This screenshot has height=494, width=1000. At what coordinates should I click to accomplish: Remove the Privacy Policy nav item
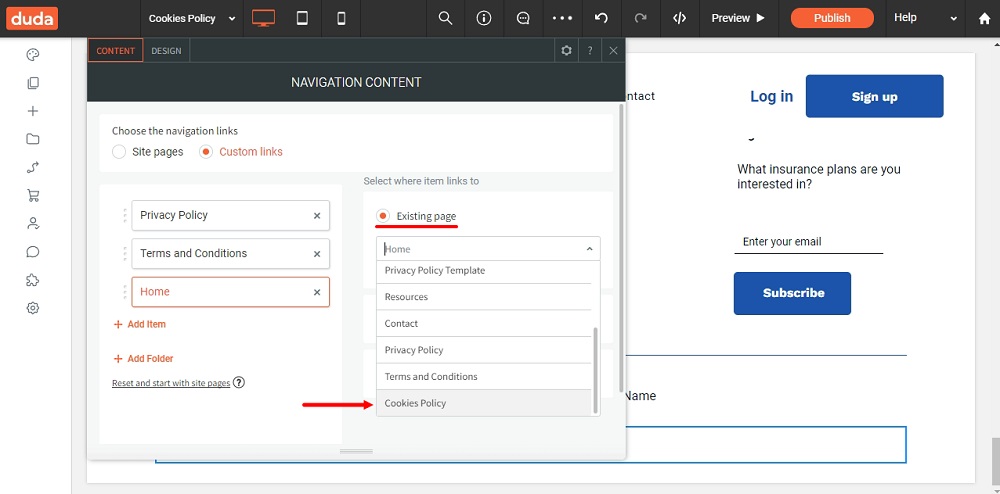click(x=317, y=215)
